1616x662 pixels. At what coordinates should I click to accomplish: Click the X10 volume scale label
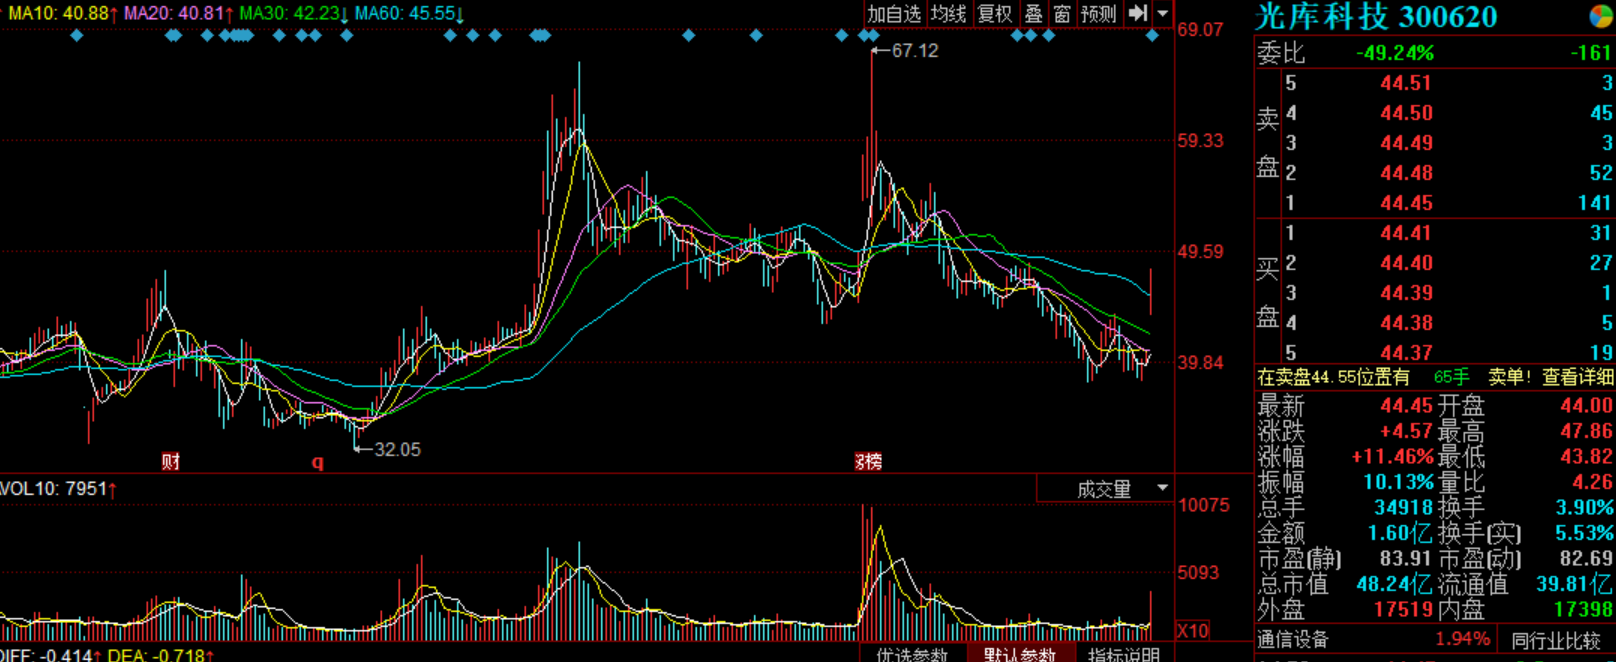(1192, 631)
